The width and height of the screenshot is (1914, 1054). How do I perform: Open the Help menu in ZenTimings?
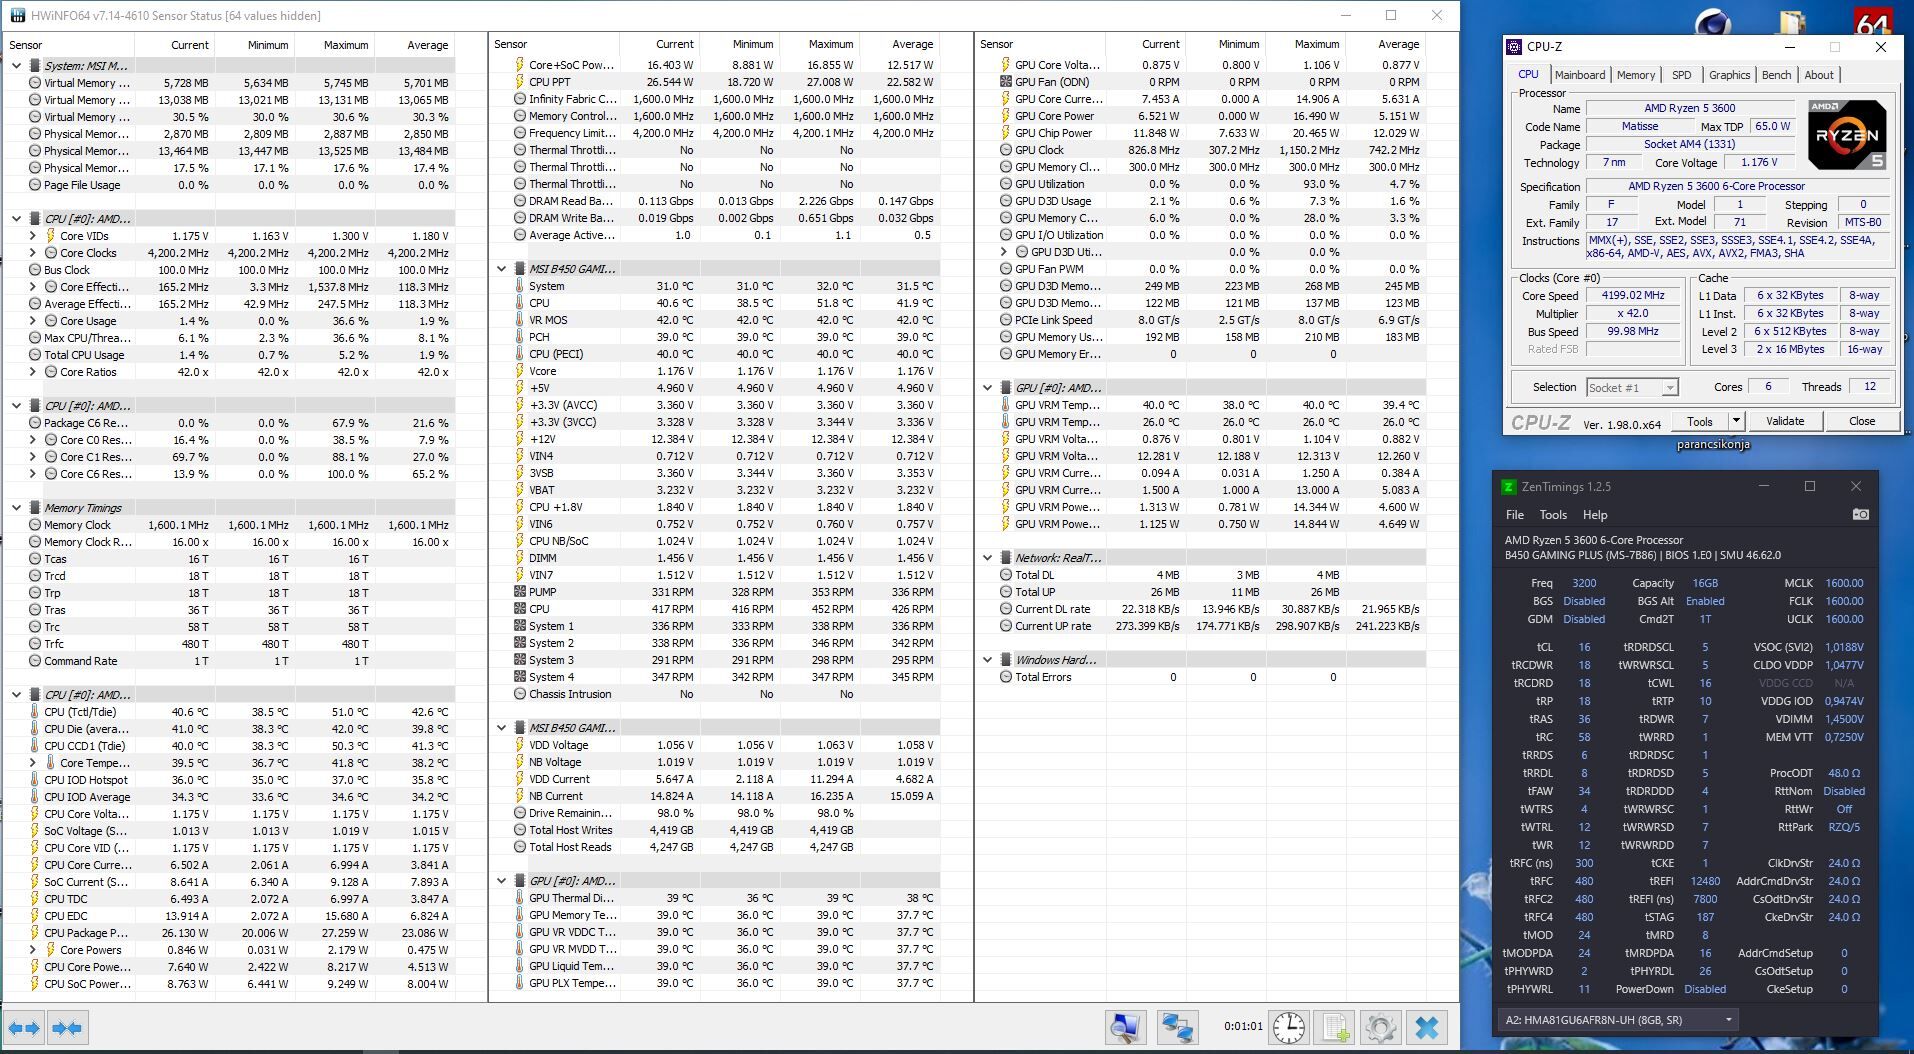tap(1595, 515)
